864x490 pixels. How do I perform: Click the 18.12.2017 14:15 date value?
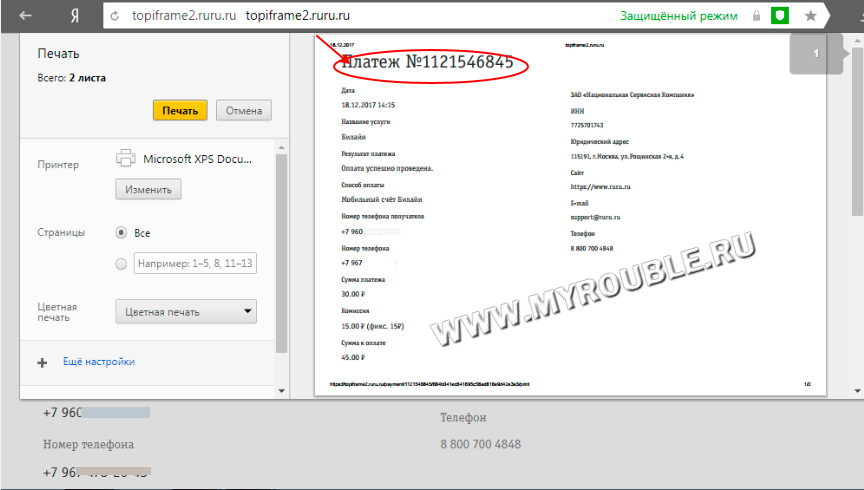pos(368,105)
